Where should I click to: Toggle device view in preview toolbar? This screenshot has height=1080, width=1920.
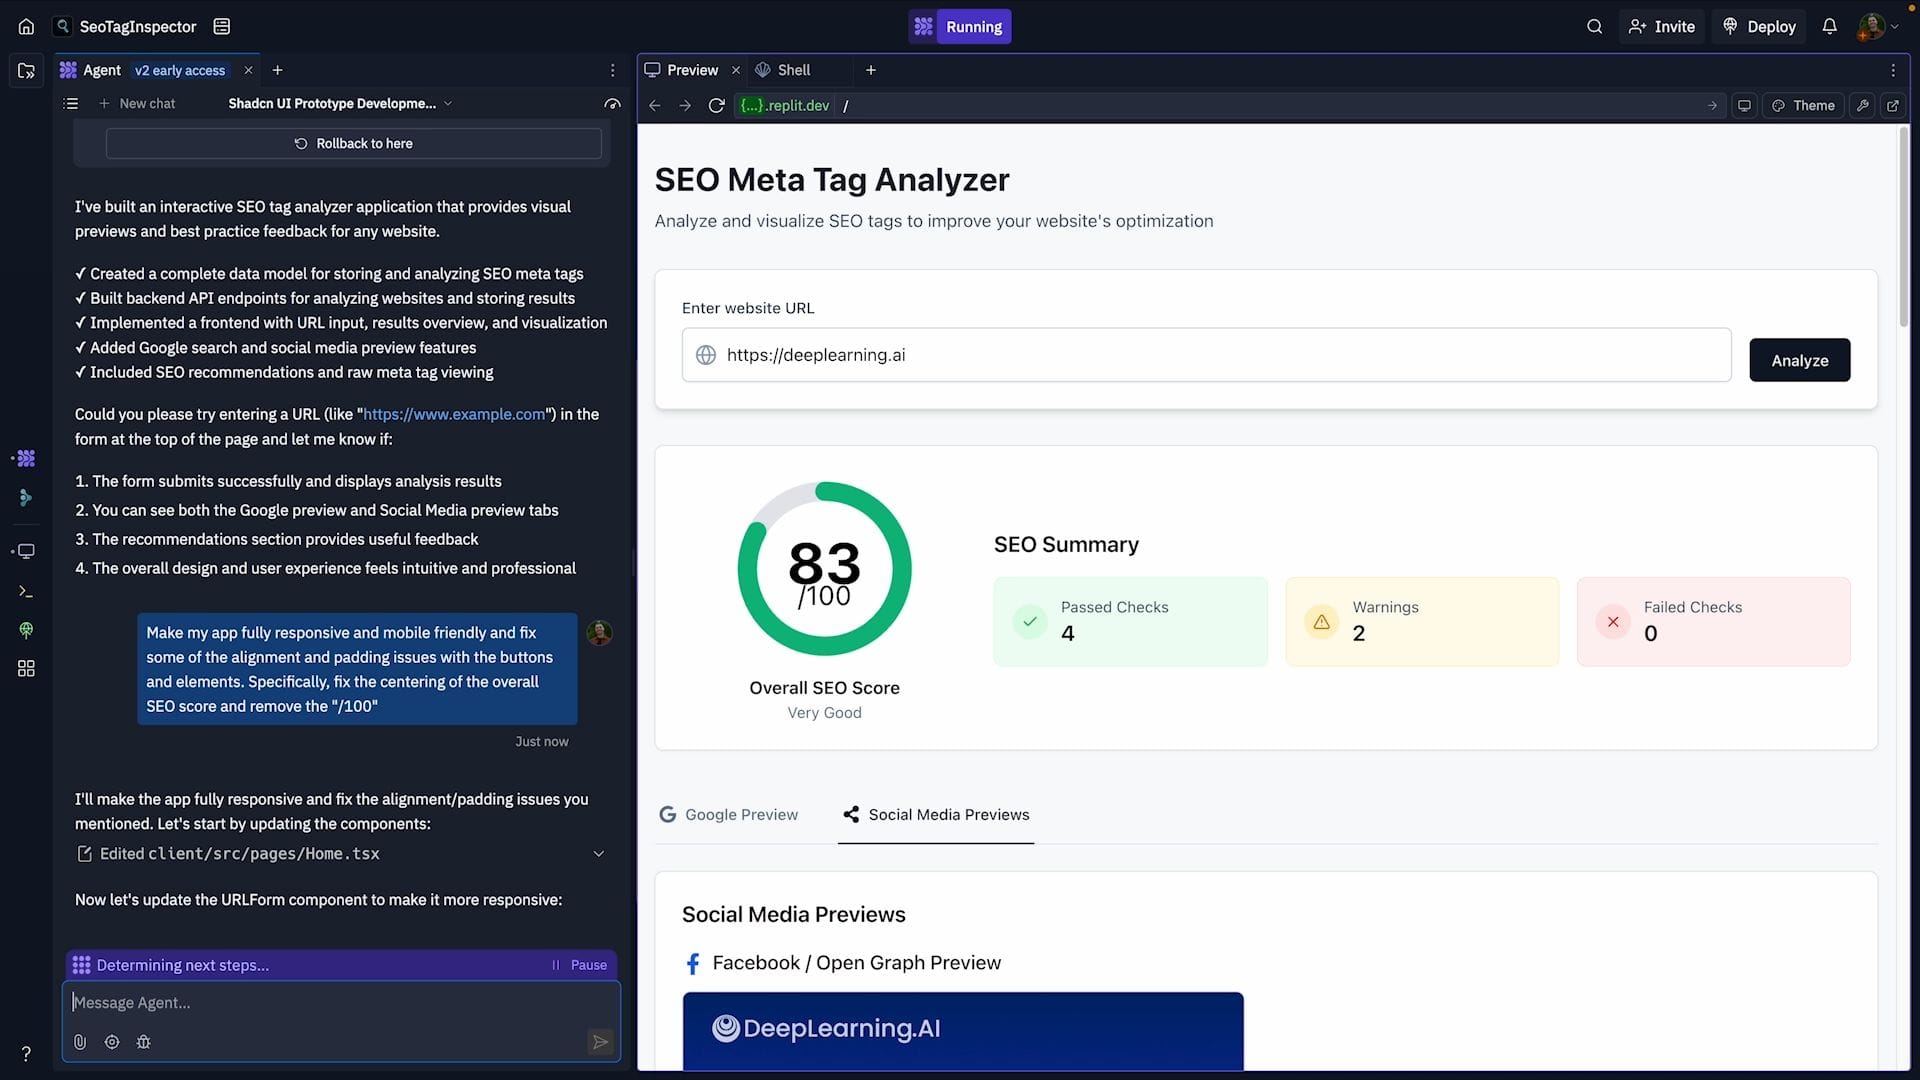tap(1744, 106)
